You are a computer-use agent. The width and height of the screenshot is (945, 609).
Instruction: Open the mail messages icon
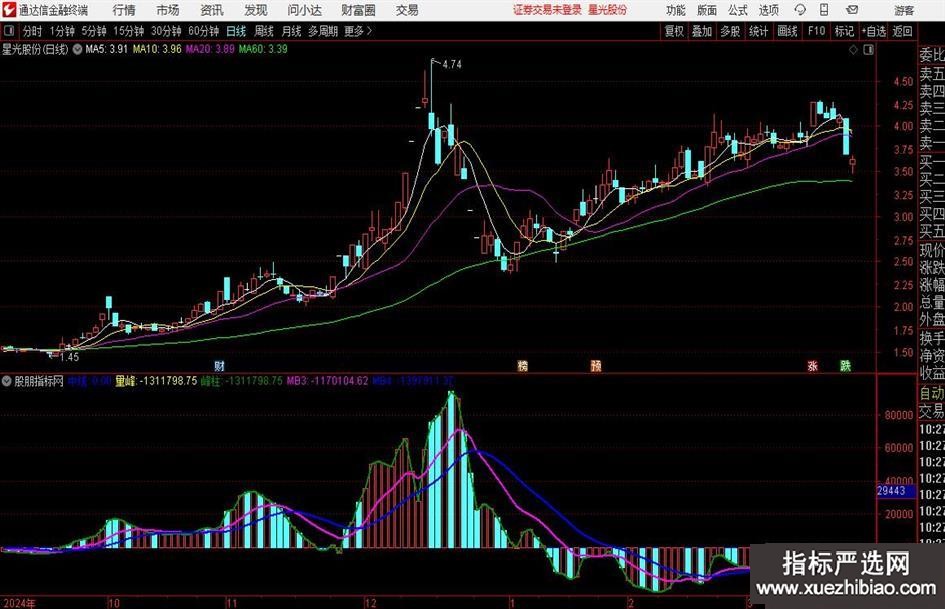tap(852, 10)
